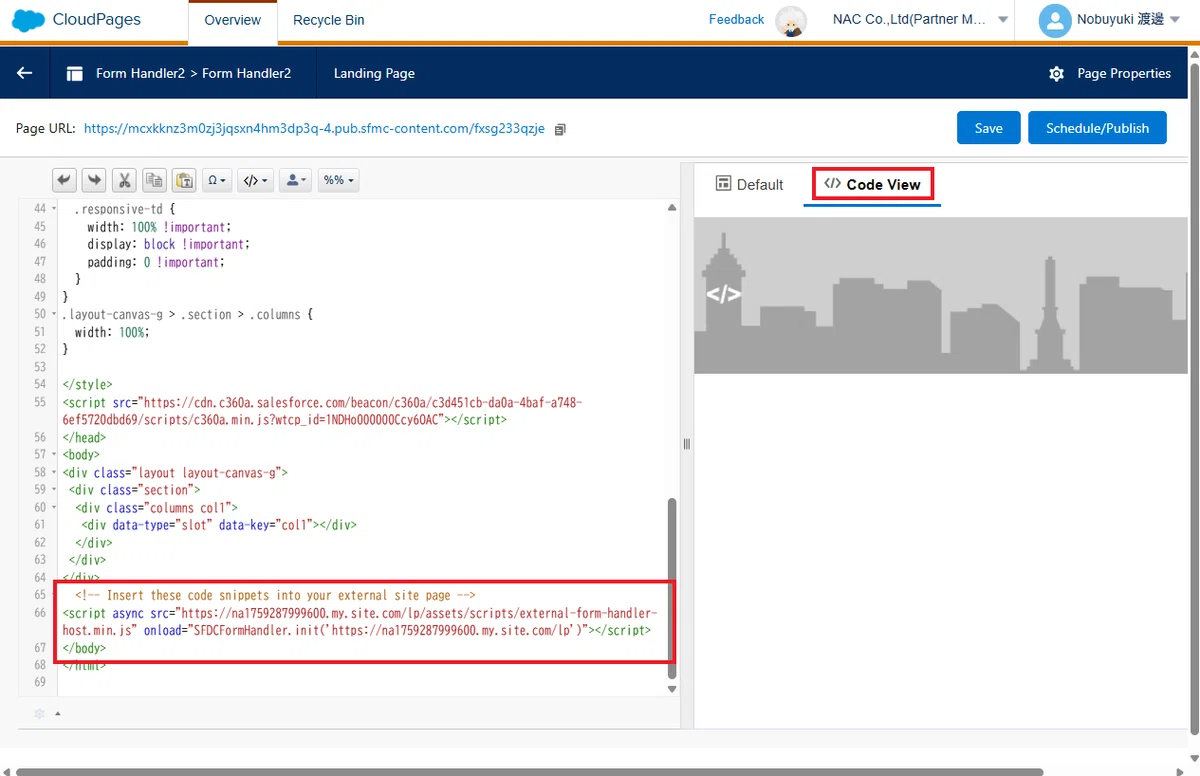
Task: Click the </head> tag on line 56
Action: coord(84,437)
